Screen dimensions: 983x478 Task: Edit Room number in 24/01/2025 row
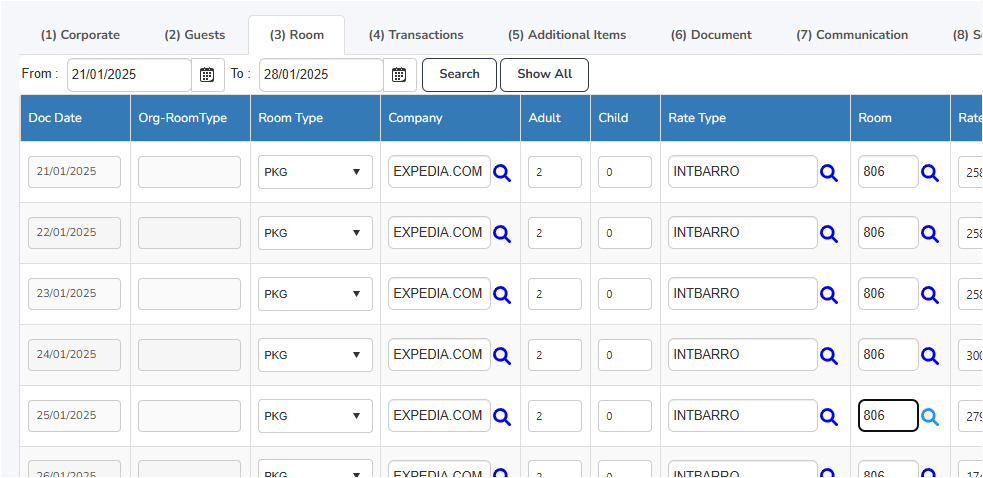coord(888,354)
